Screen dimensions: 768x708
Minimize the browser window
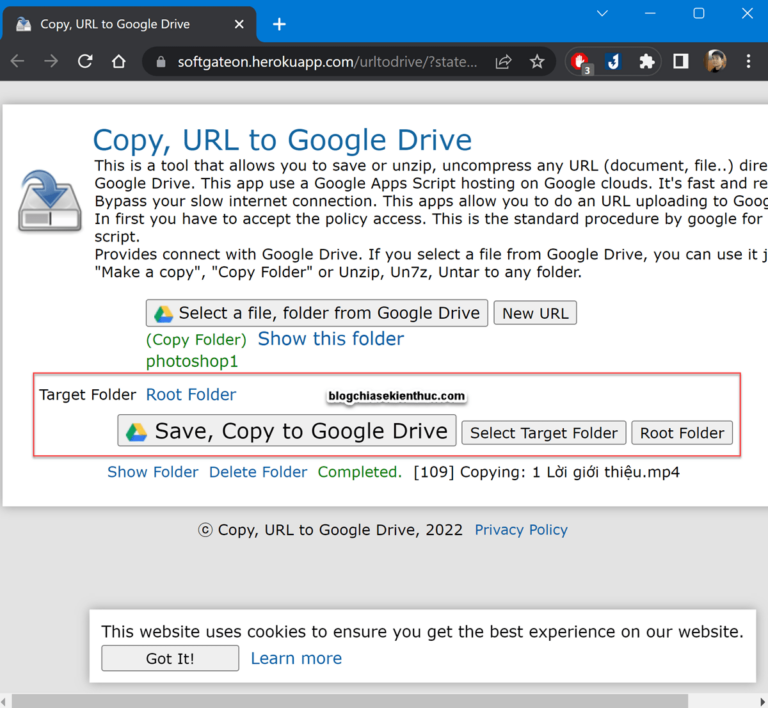coord(650,13)
